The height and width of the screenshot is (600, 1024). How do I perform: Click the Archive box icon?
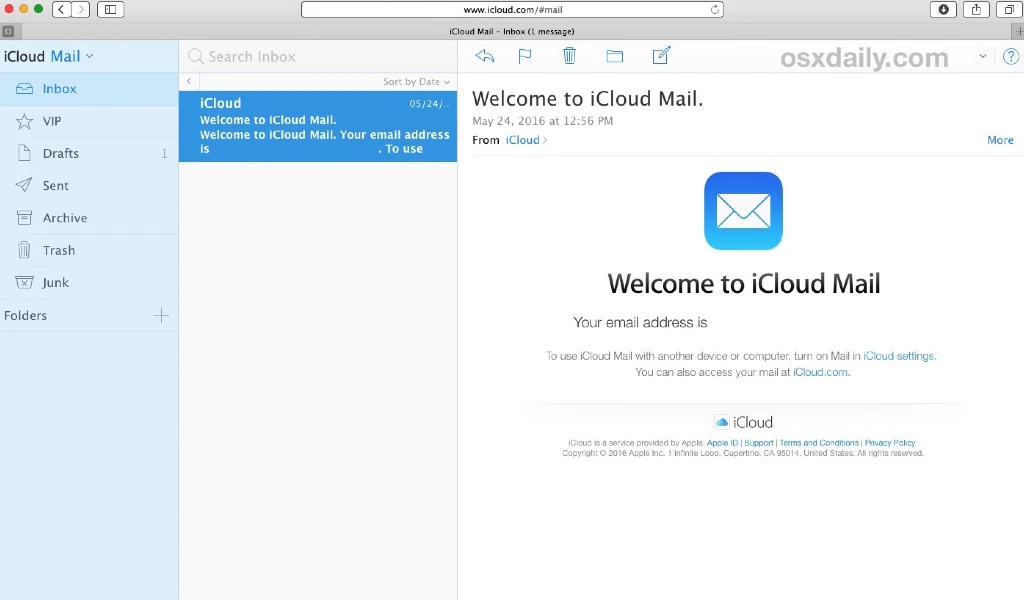(x=24, y=217)
